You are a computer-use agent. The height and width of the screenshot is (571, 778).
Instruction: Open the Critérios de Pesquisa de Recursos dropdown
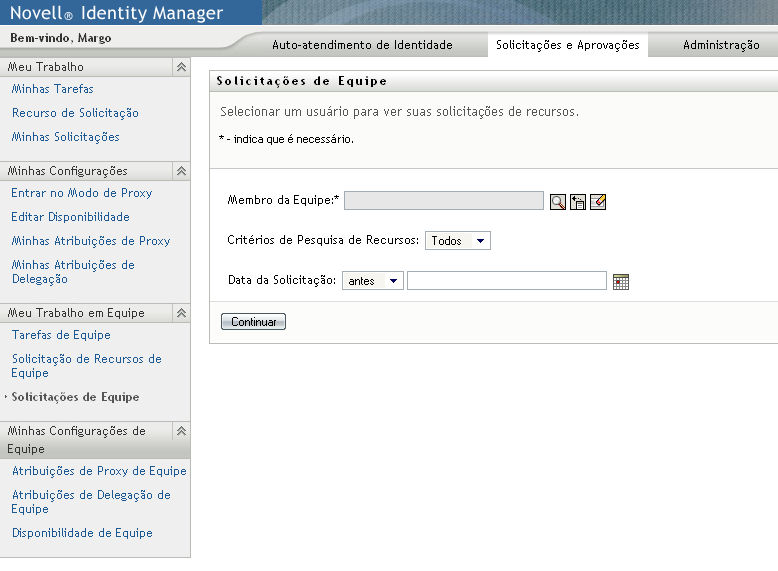coord(457,241)
